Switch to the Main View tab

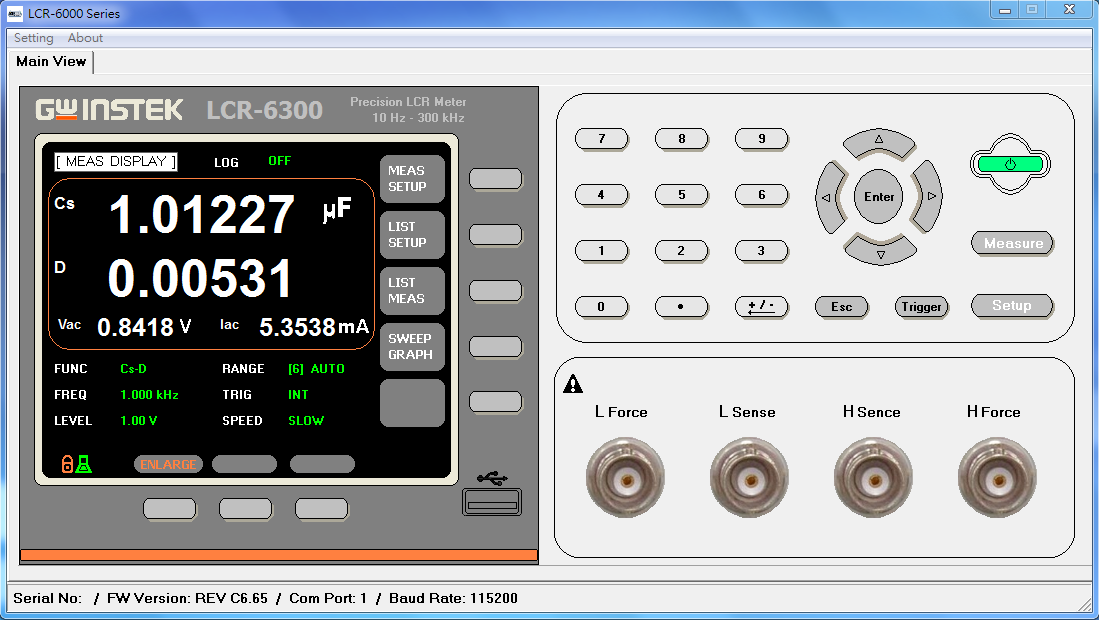coord(51,62)
